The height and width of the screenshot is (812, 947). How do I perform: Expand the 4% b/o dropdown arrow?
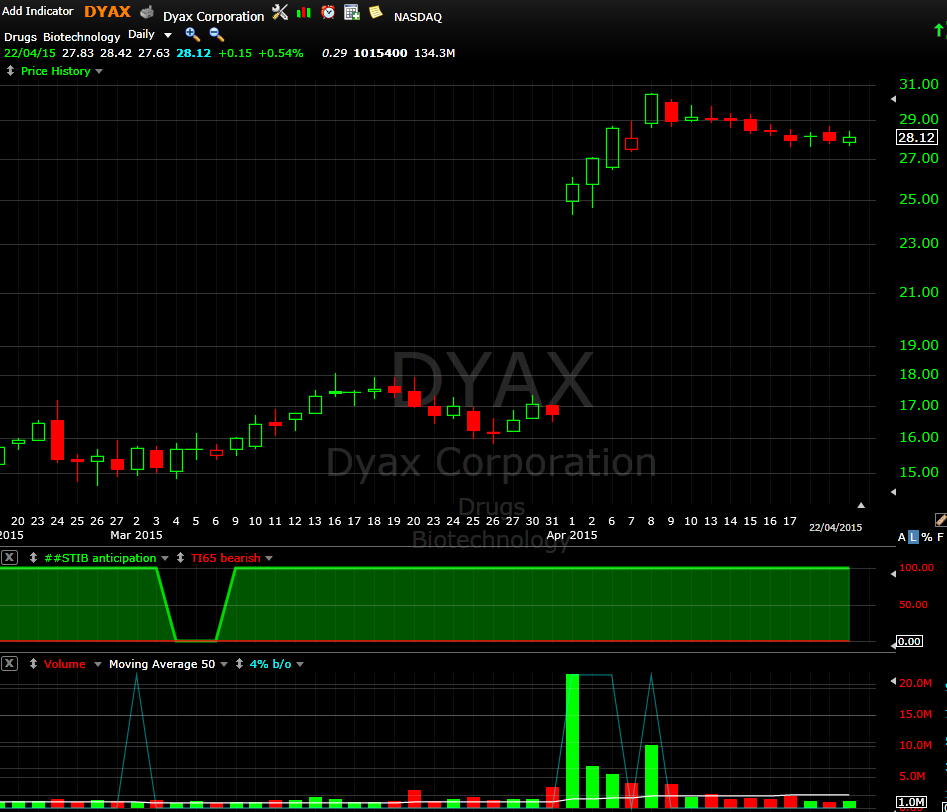300,665
